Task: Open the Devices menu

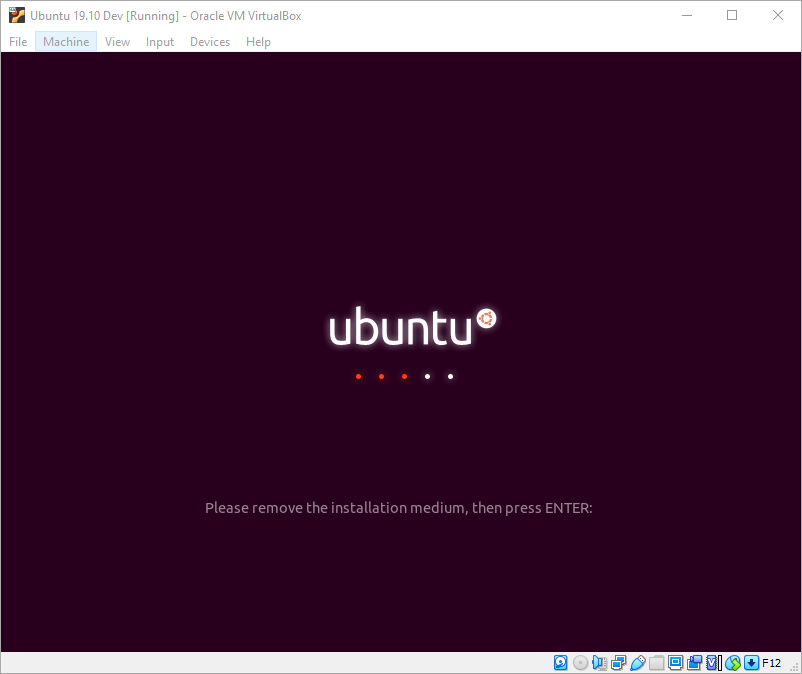Action: point(210,41)
